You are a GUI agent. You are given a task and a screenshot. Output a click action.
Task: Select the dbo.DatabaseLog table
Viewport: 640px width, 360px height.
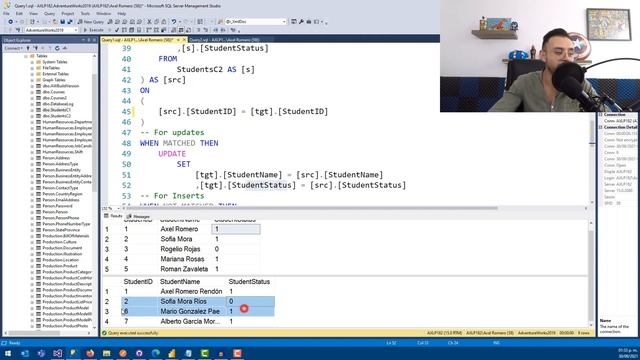58,104
